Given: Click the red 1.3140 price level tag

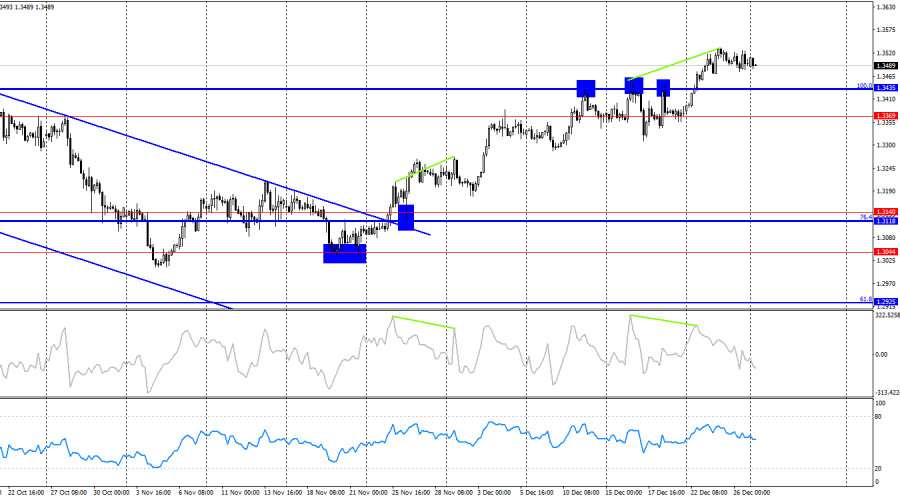Looking at the screenshot, I should tap(886, 212).
